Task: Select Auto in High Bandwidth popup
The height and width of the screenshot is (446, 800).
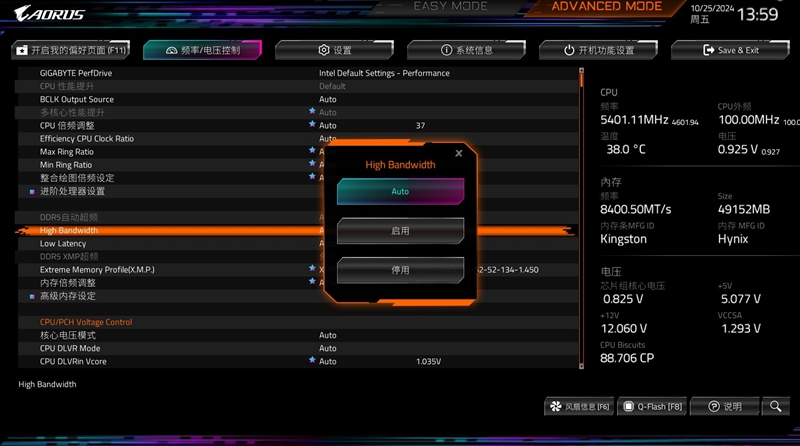Action: (400, 191)
